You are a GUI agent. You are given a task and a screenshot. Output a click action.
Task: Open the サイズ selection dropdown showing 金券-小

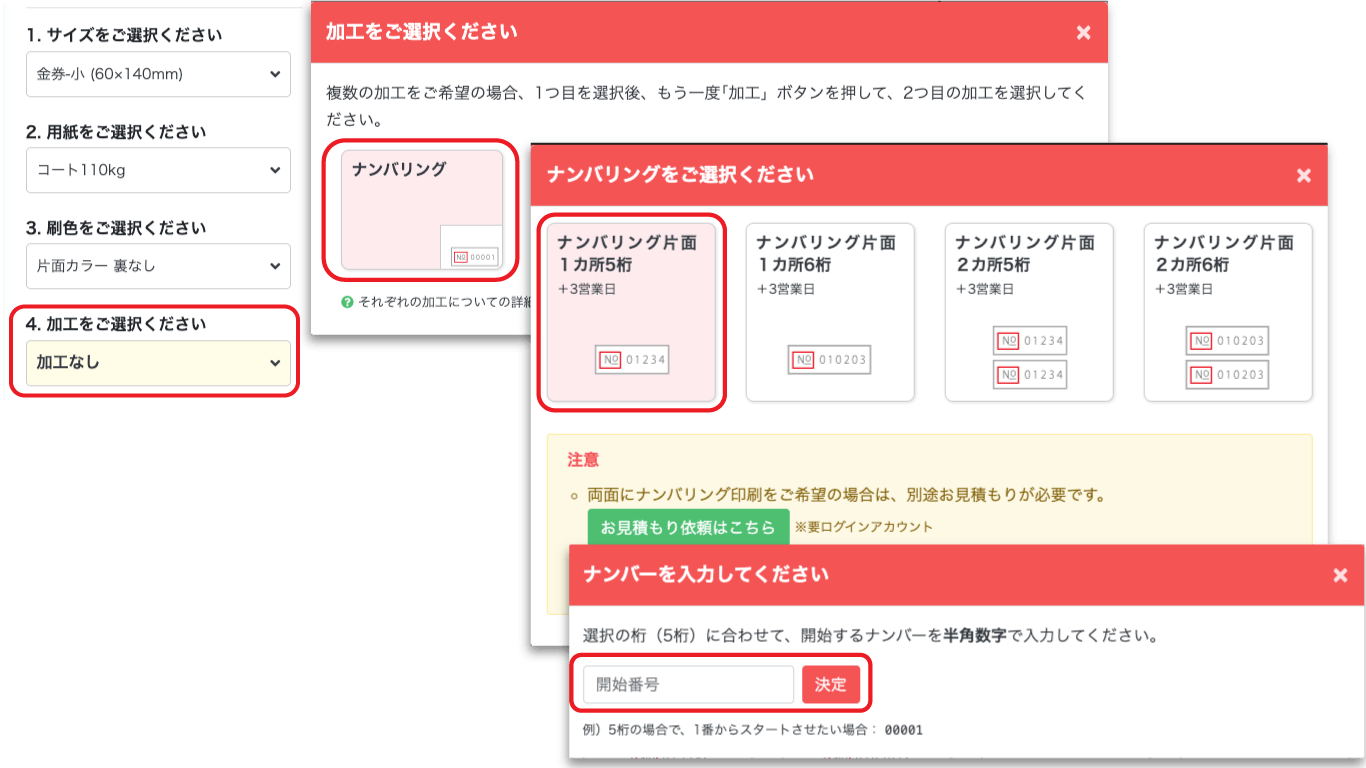pos(157,74)
